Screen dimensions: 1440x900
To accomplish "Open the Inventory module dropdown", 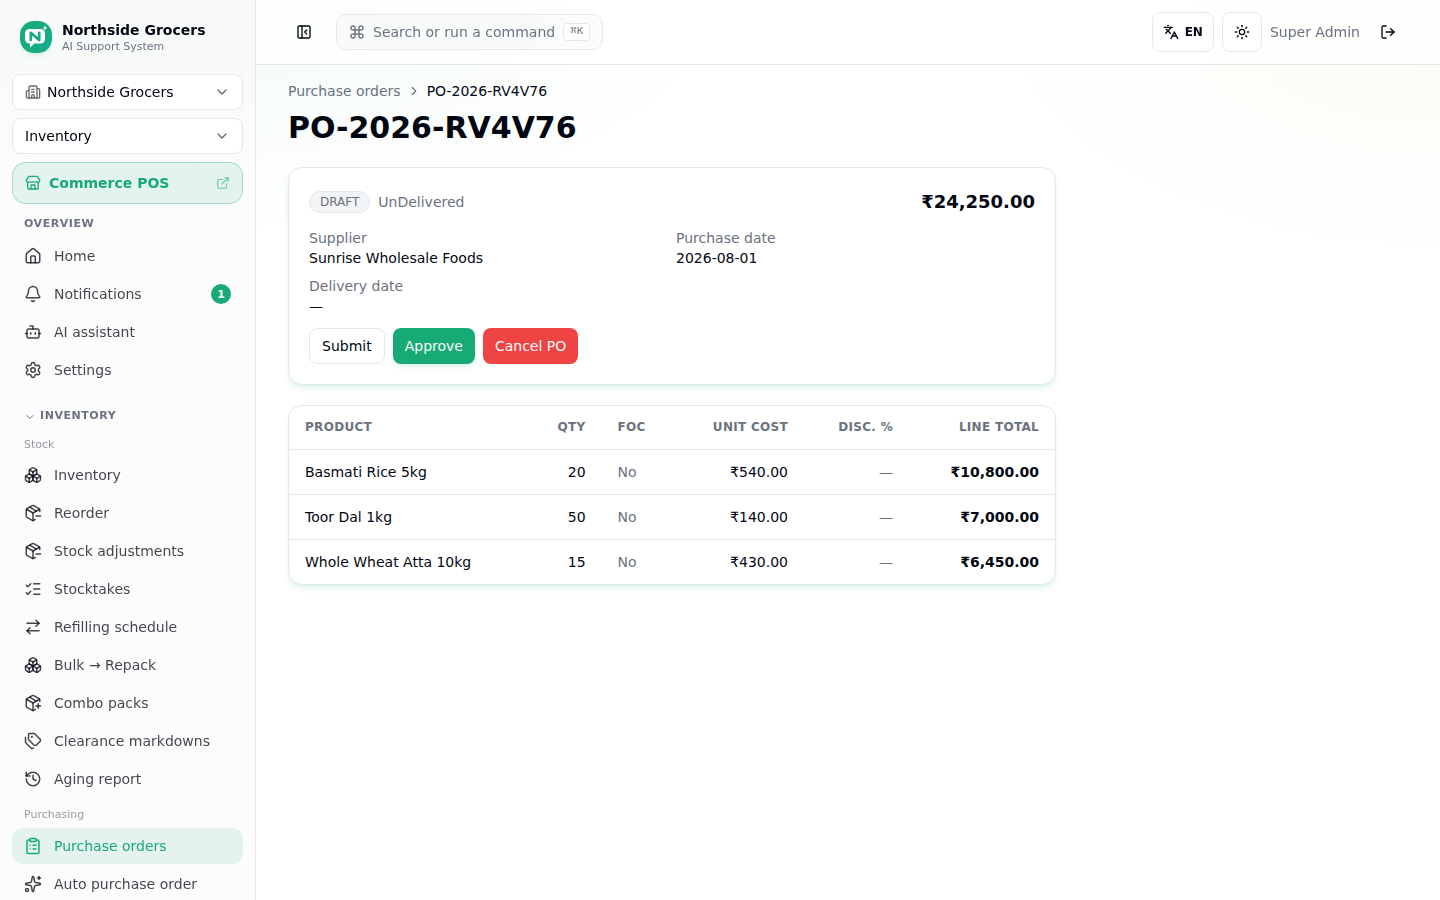I will pyautogui.click(x=127, y=136).
